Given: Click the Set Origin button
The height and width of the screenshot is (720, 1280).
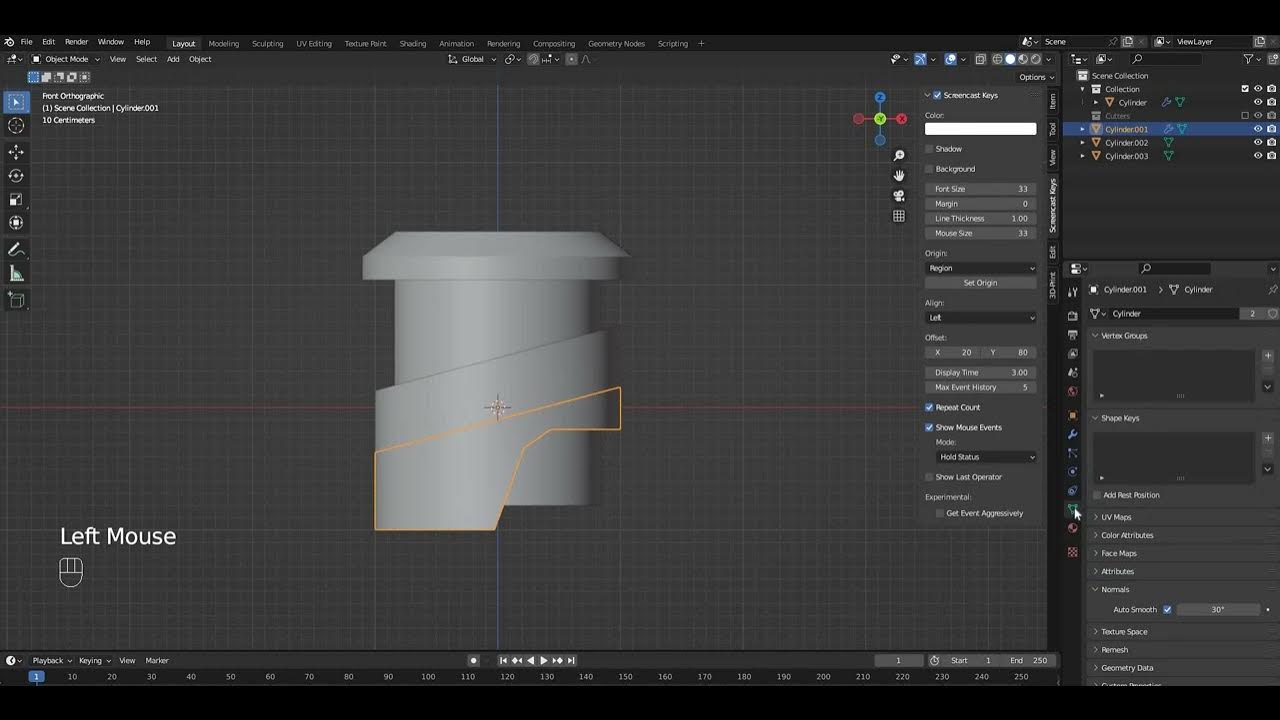Looking at the screenshot, I should [x=981, y=283].
